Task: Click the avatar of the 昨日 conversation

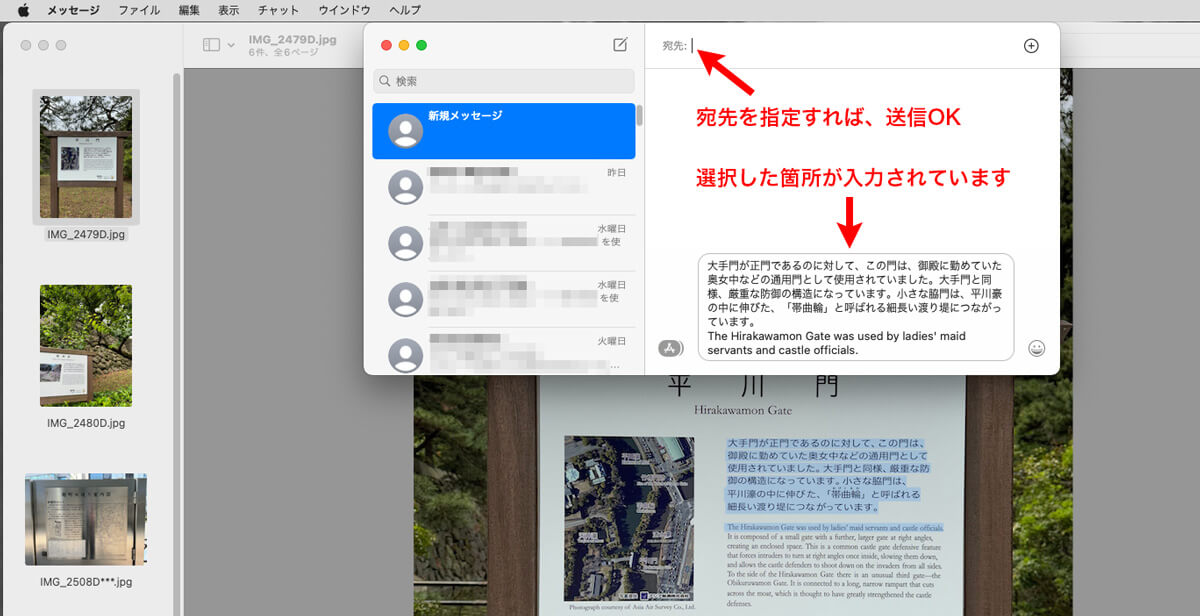Action: 405,187
